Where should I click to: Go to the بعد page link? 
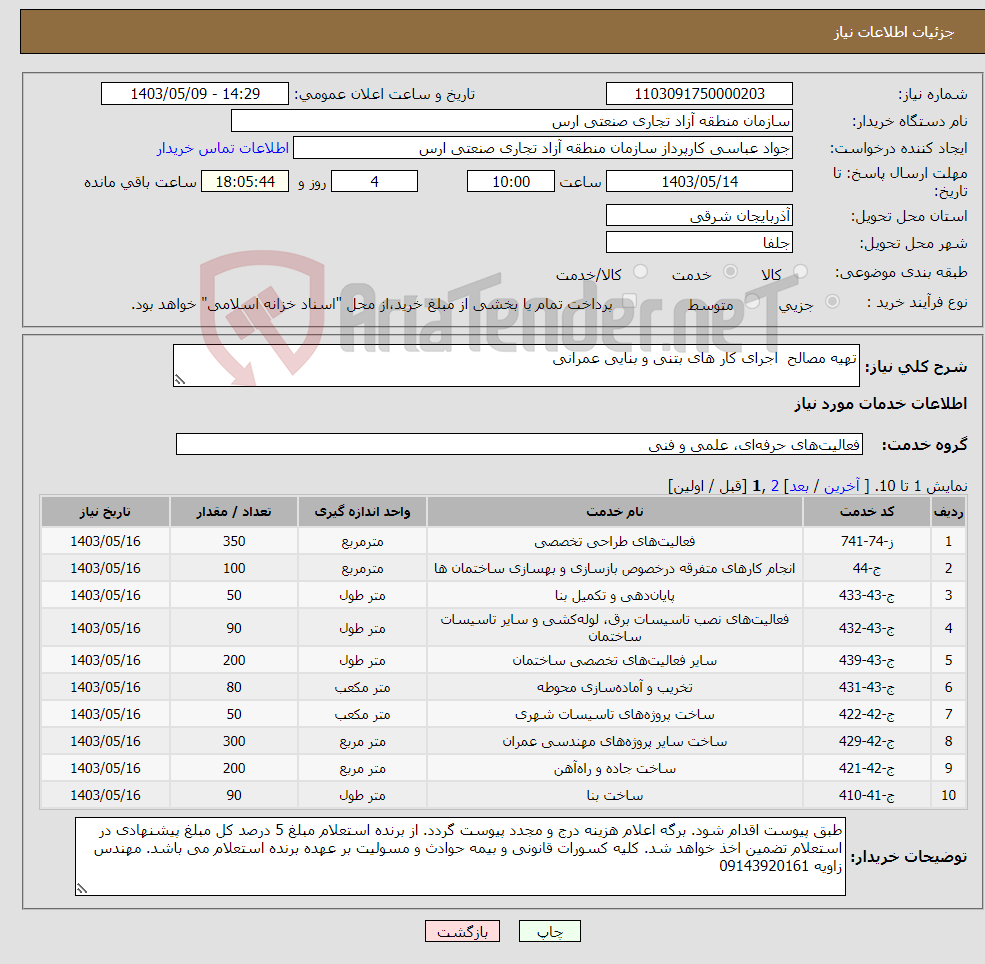pos(798,486)
